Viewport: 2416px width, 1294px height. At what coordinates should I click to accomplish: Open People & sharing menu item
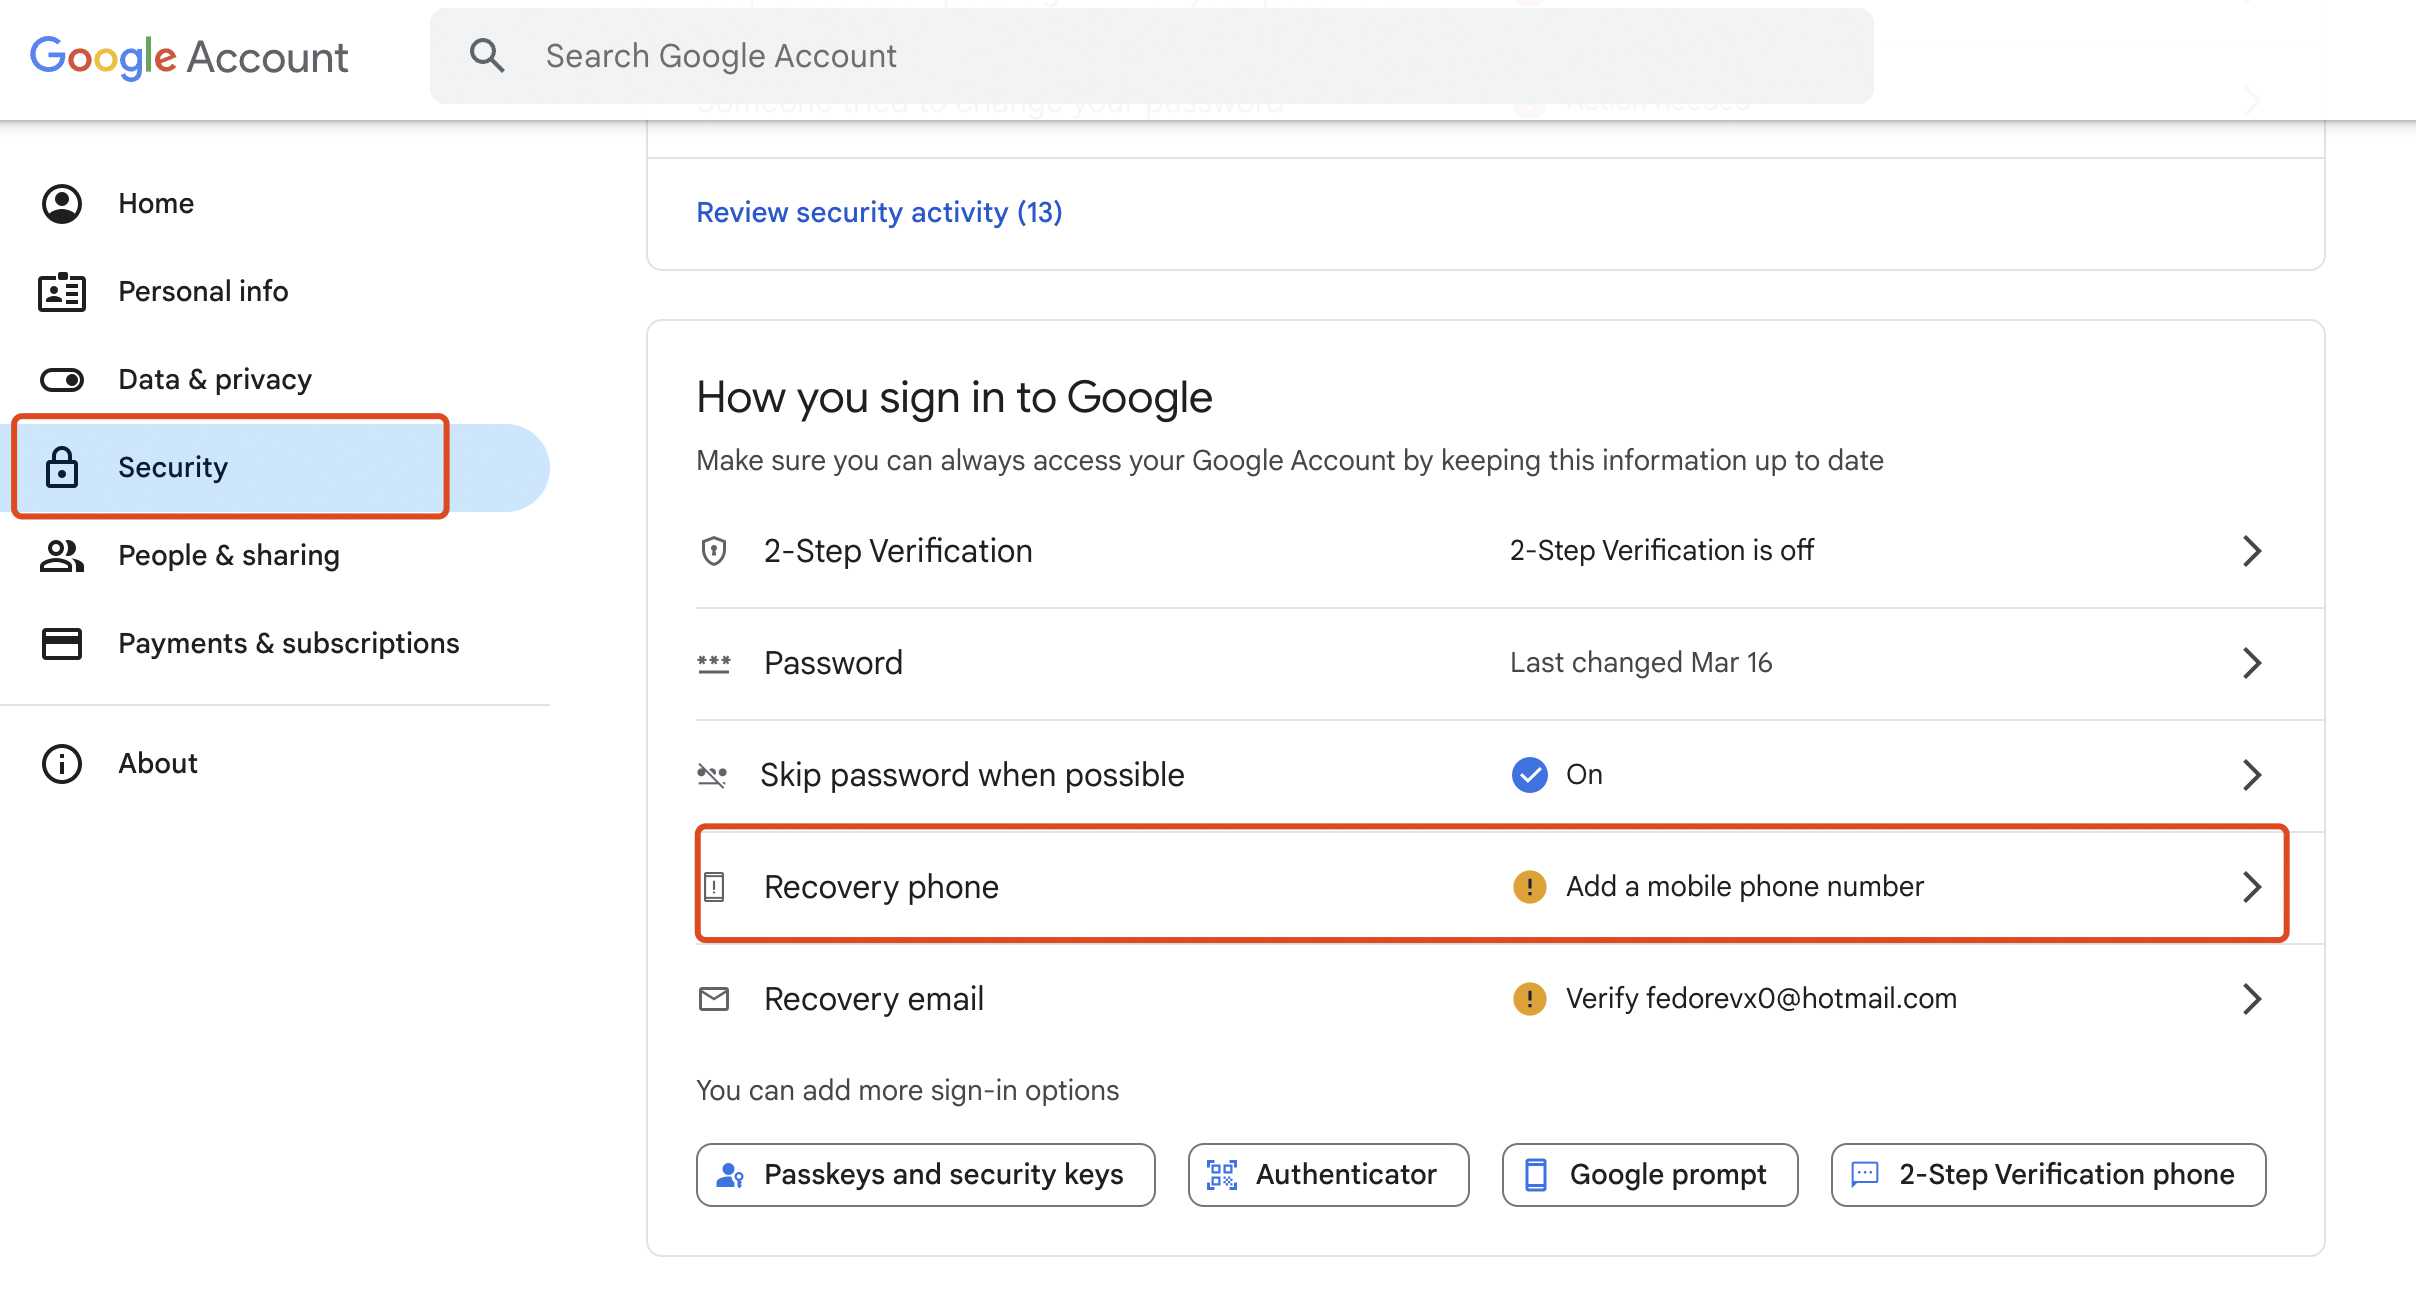pos(229,556)
